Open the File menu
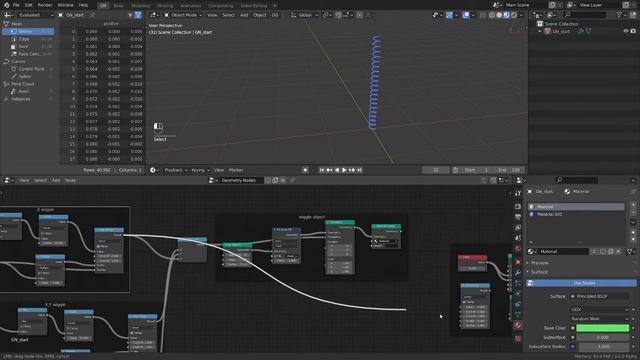Screen dimensions: 640x360 click(16, 5)
